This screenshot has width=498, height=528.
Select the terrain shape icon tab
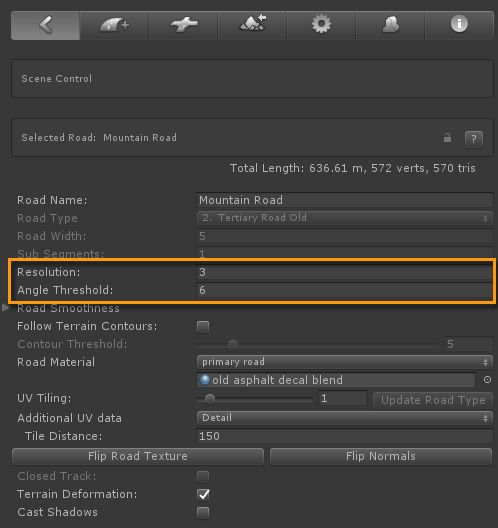pos(391,25)
